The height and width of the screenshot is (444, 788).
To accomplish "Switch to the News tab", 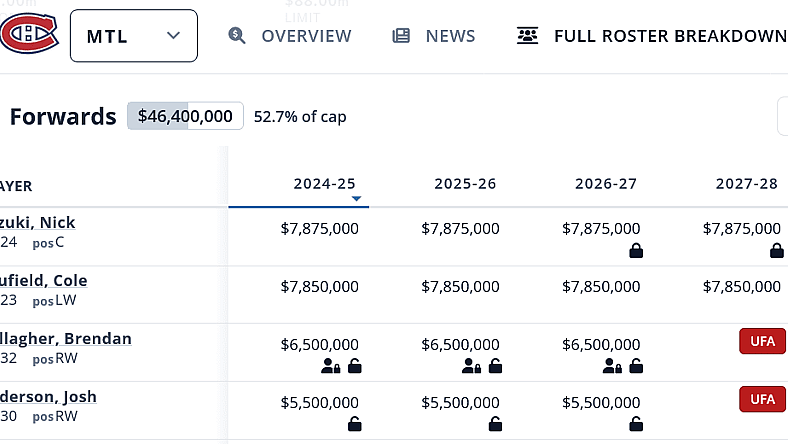I will click(x=434, y=36).
